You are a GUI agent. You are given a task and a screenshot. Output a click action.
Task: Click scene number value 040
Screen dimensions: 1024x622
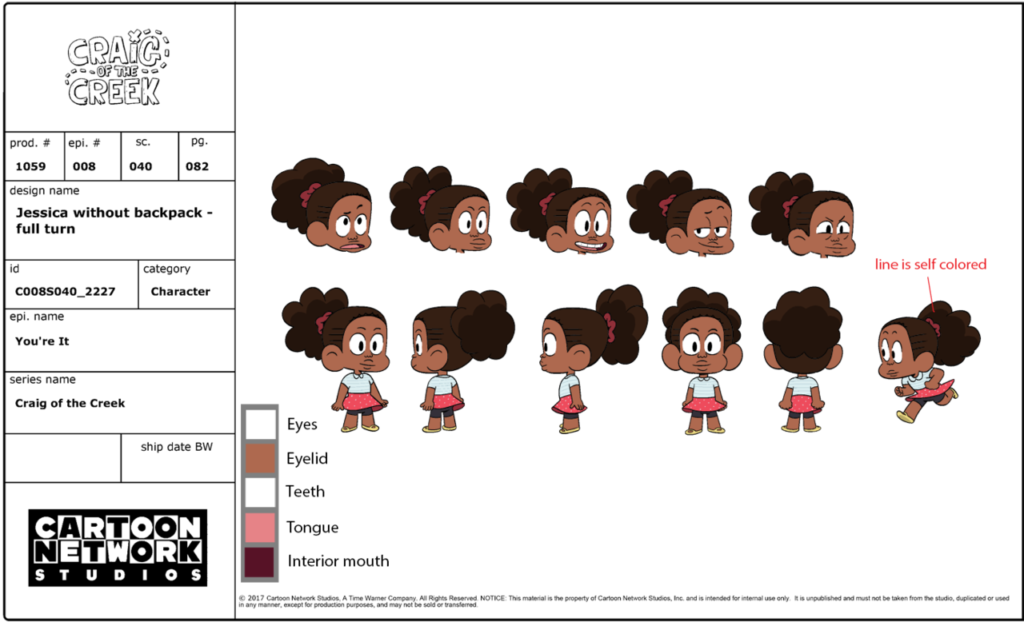140,166
